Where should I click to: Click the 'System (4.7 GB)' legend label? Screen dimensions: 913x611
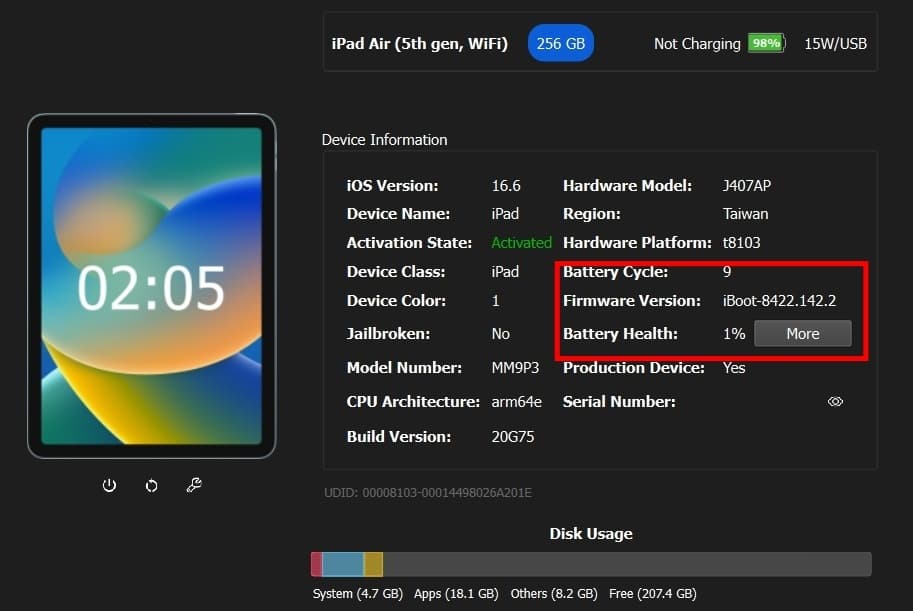[358, 594]
